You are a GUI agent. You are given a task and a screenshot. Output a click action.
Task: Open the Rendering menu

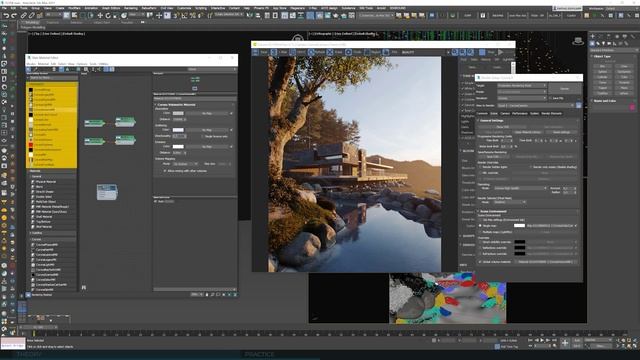click(131, 8)
